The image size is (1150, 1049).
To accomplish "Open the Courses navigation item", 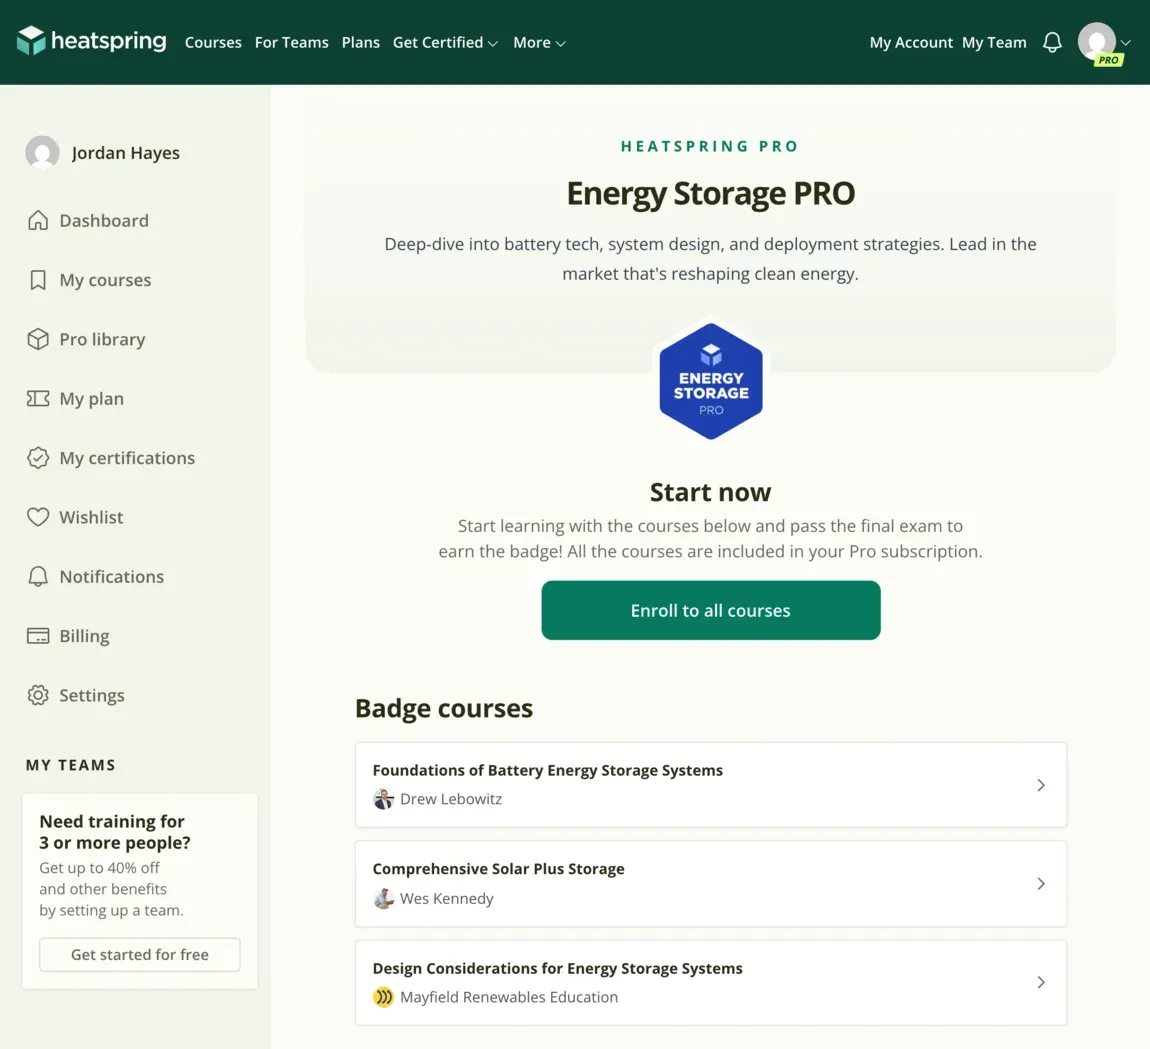I will (213, 43).
